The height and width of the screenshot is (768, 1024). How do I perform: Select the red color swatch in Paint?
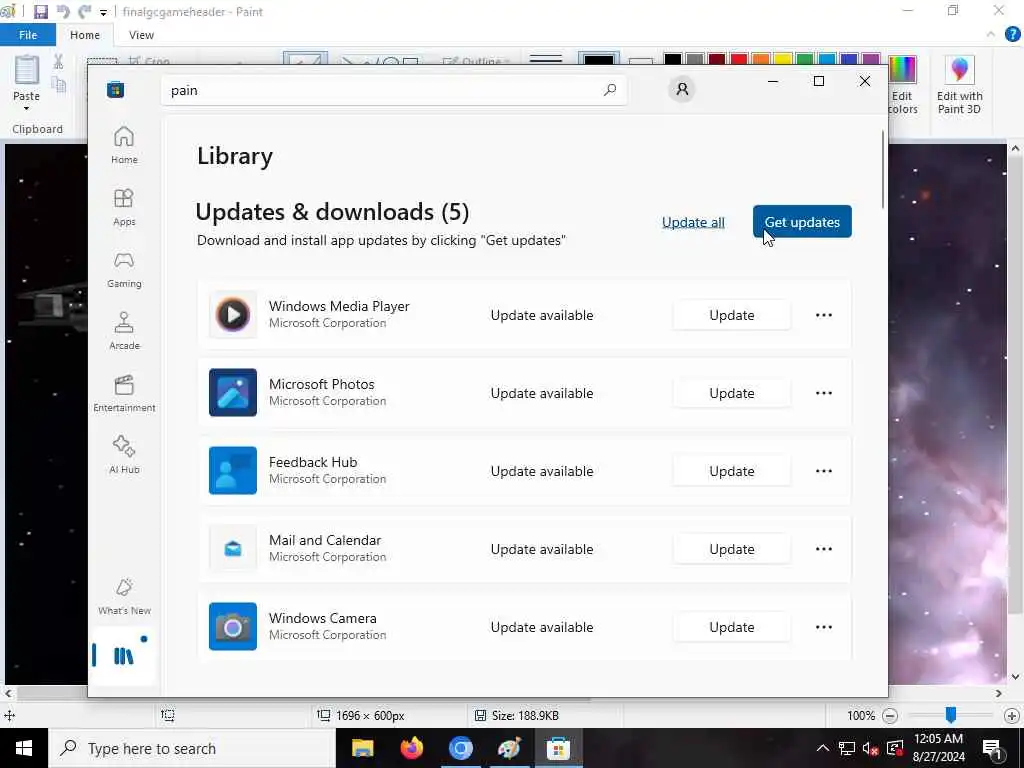coord(739,59)
